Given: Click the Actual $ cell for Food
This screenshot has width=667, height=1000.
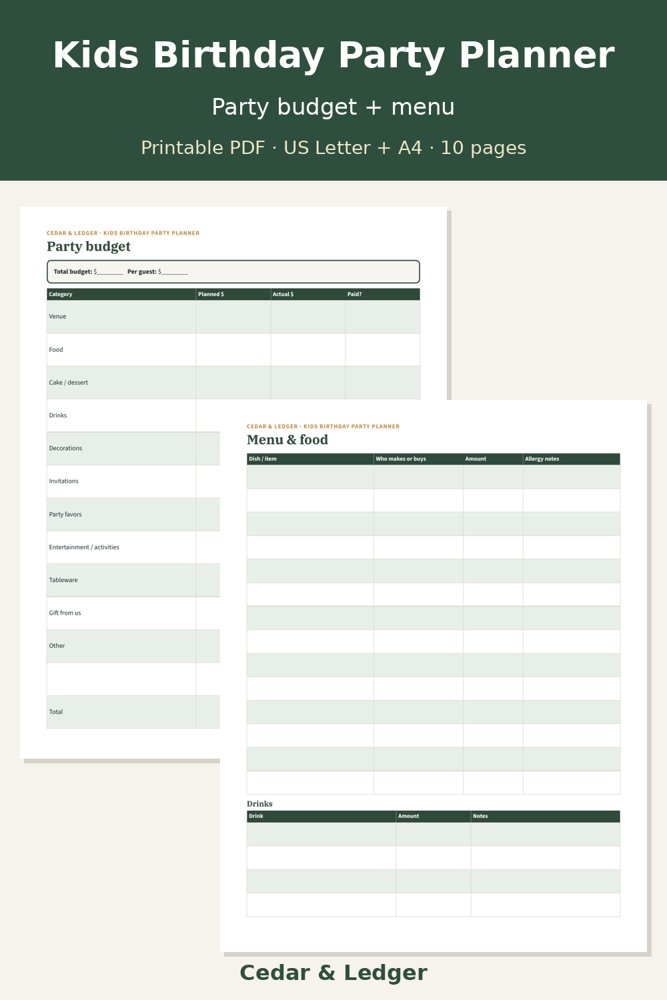Looking at the screenshot, I should pyautogui.click(x=308, y=349).
